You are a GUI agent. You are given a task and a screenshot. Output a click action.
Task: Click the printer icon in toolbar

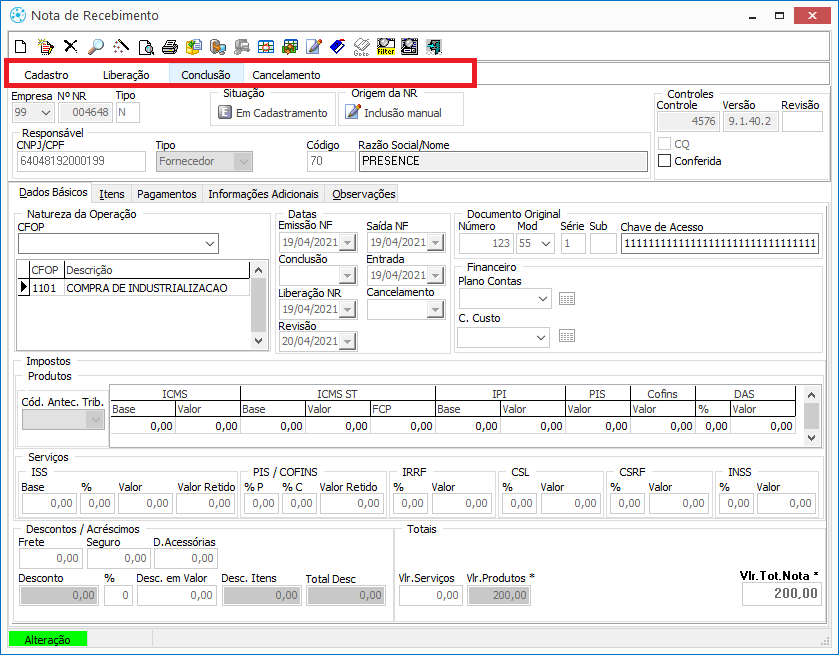[x=169, y=46]
